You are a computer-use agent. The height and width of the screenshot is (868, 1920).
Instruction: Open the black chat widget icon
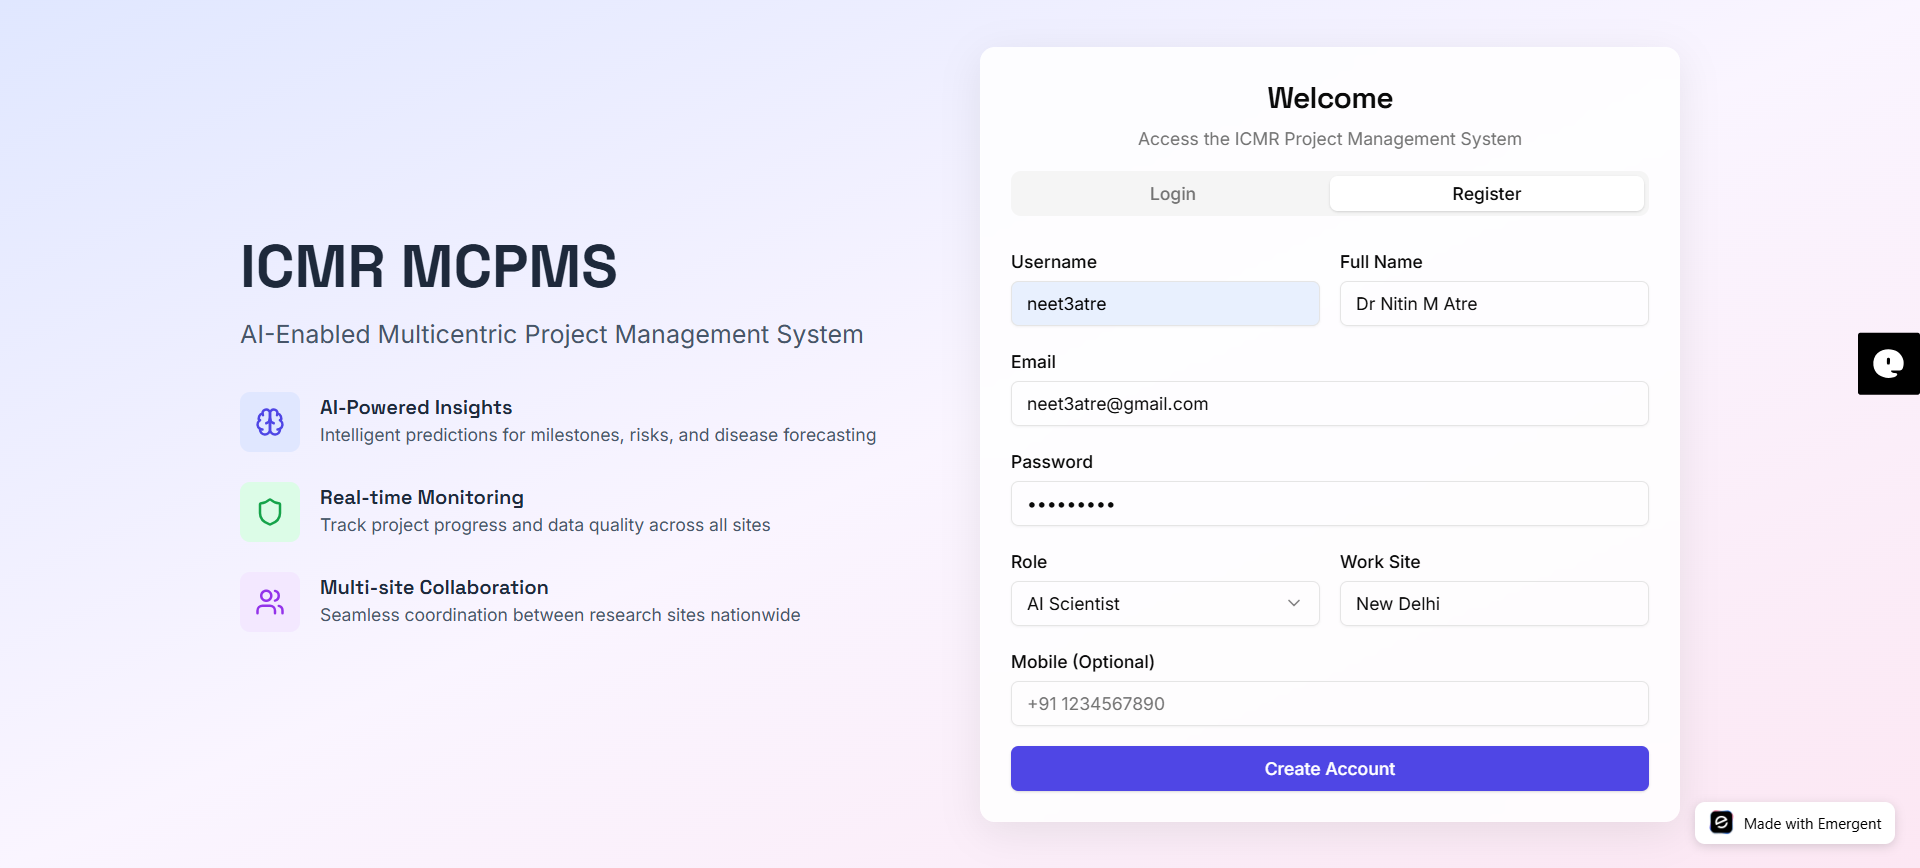[1887, 364]
